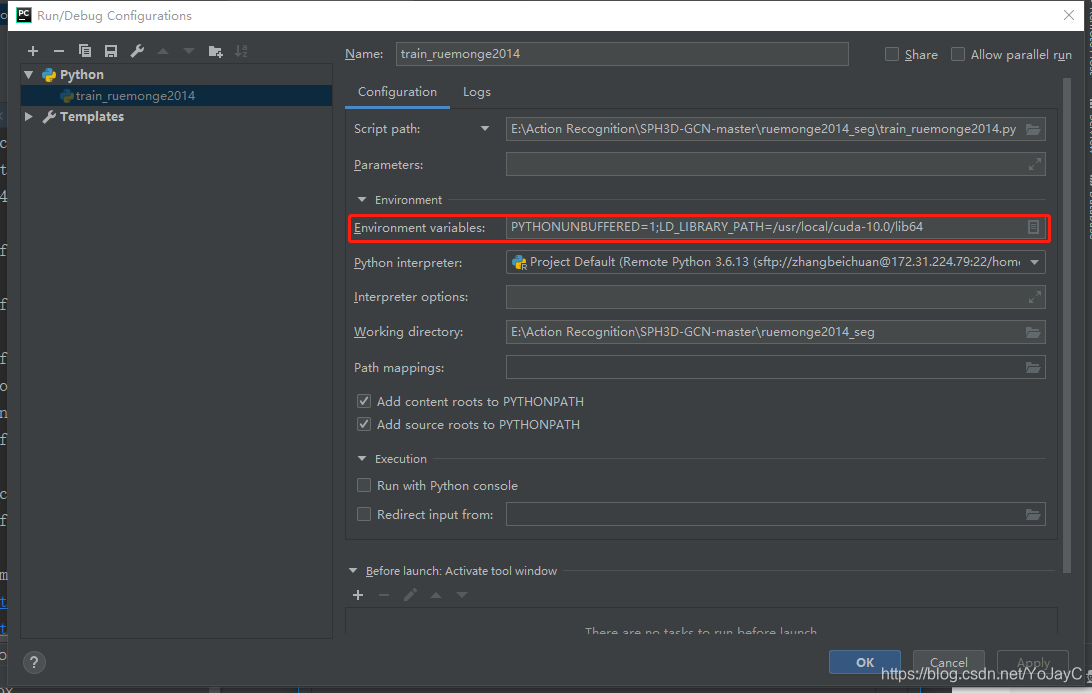Collapse the Python tree node
The image size is (1092, 693).
[x=28, y=74]
